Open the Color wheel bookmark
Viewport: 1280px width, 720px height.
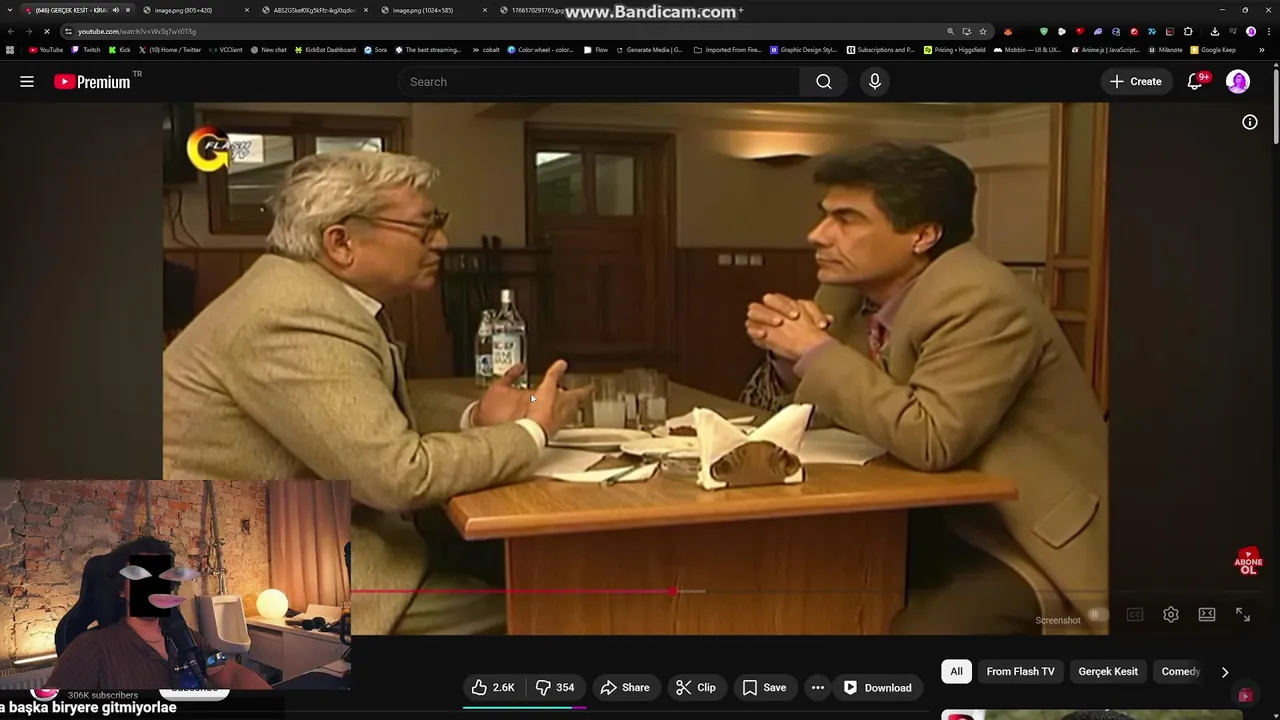pyautogui.click(x=540, y=49)
